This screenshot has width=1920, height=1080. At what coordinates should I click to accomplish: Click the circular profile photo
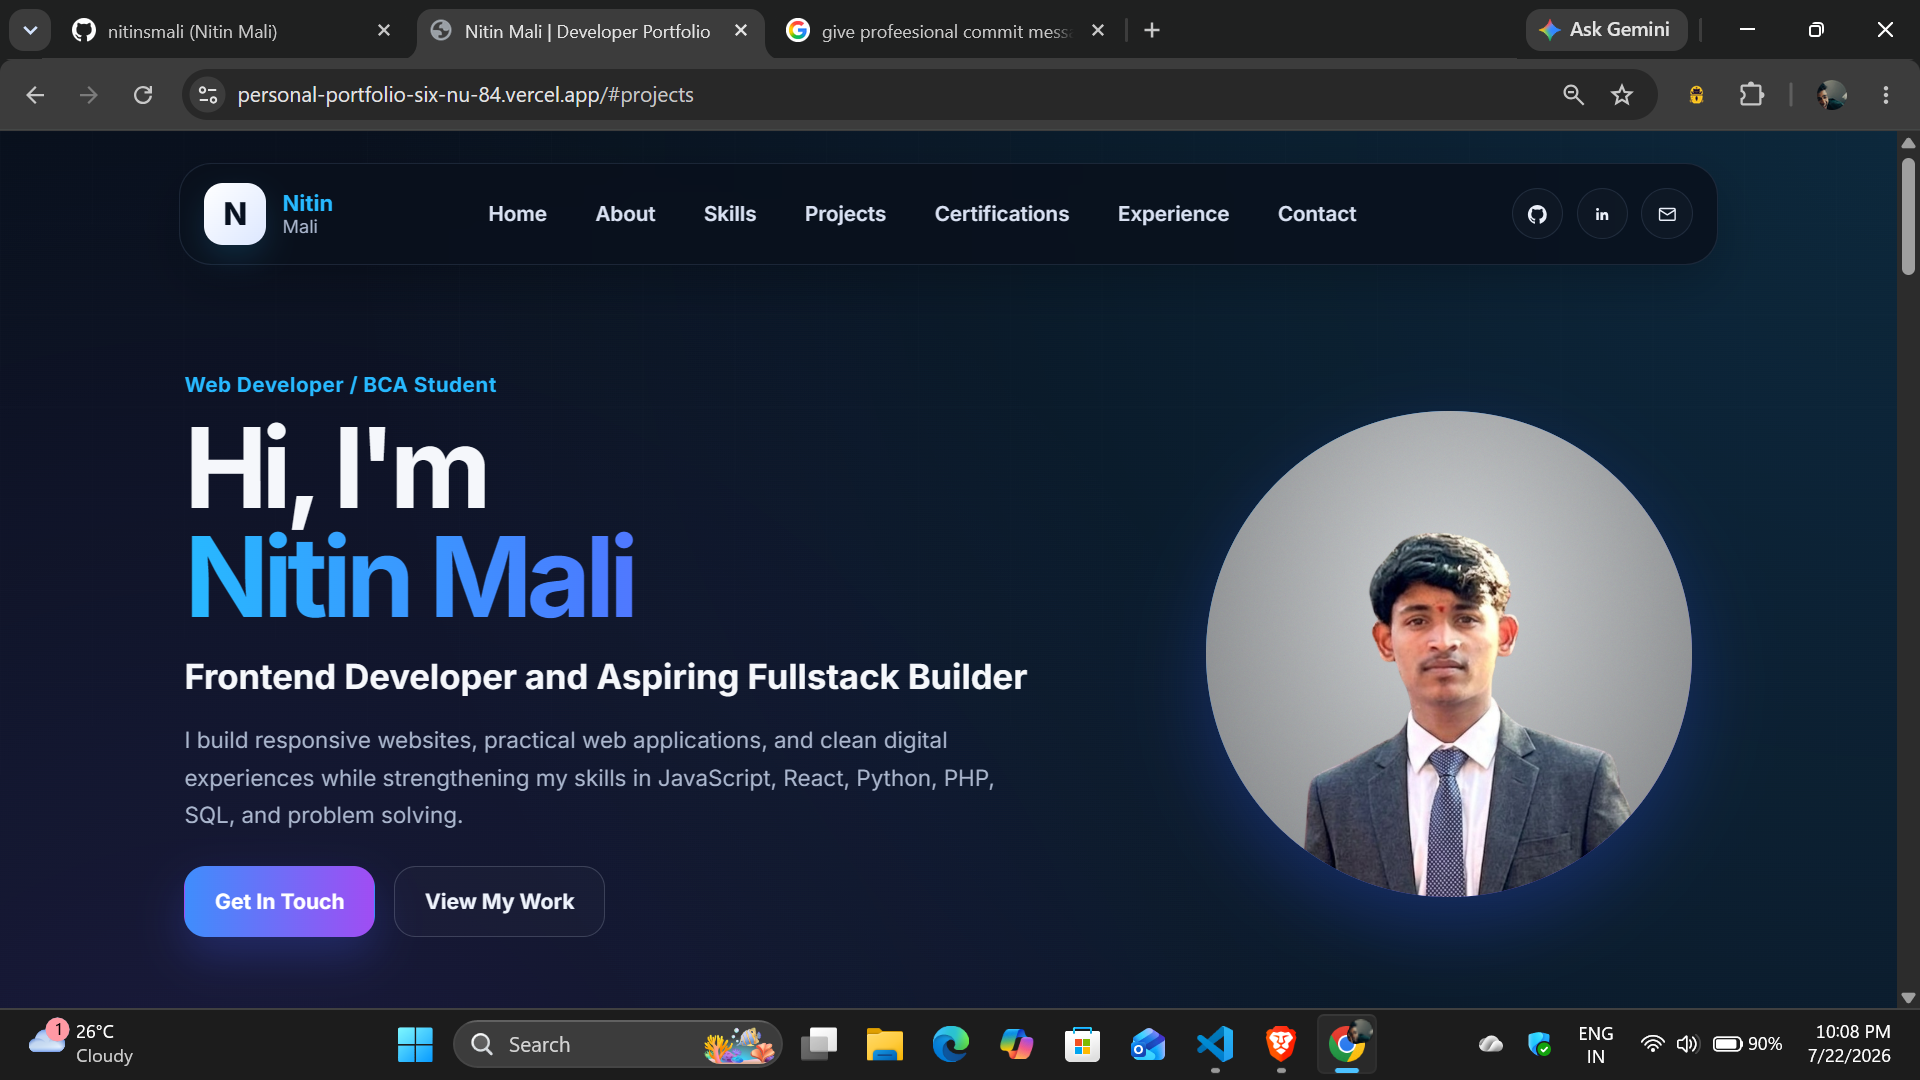pos(1448,654)
